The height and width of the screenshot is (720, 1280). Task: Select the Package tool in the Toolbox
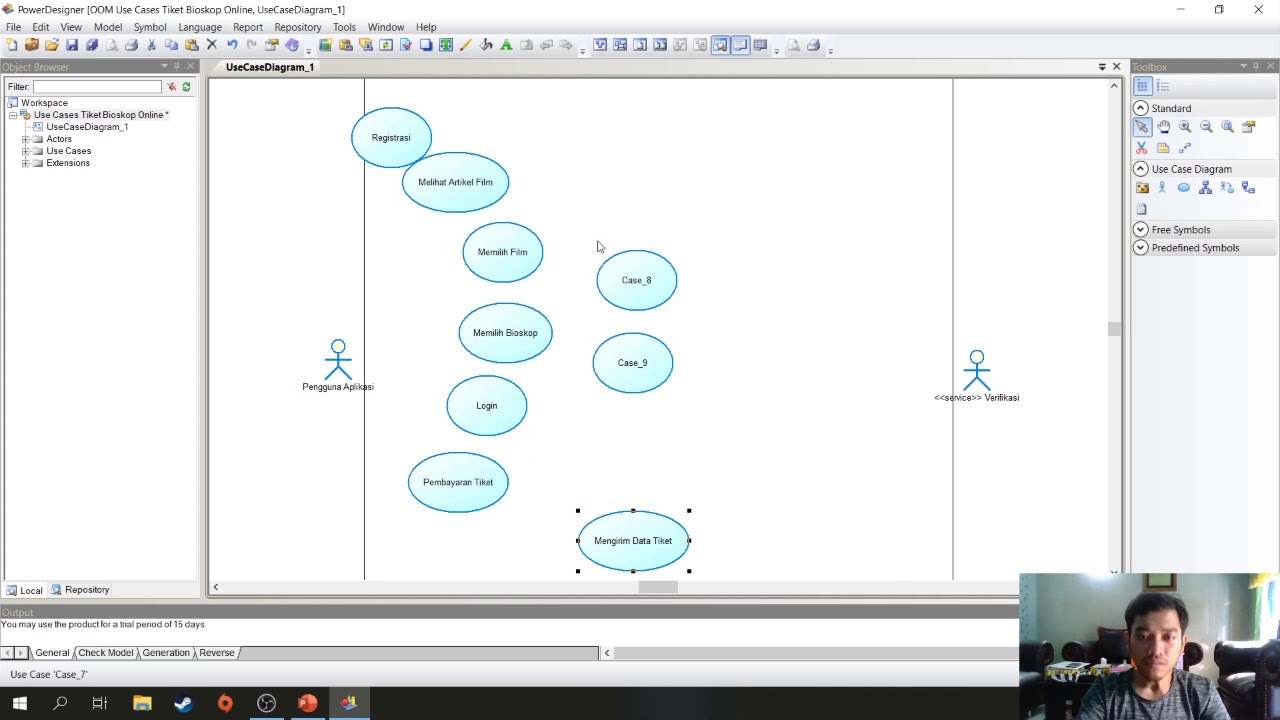(1142, 188)
